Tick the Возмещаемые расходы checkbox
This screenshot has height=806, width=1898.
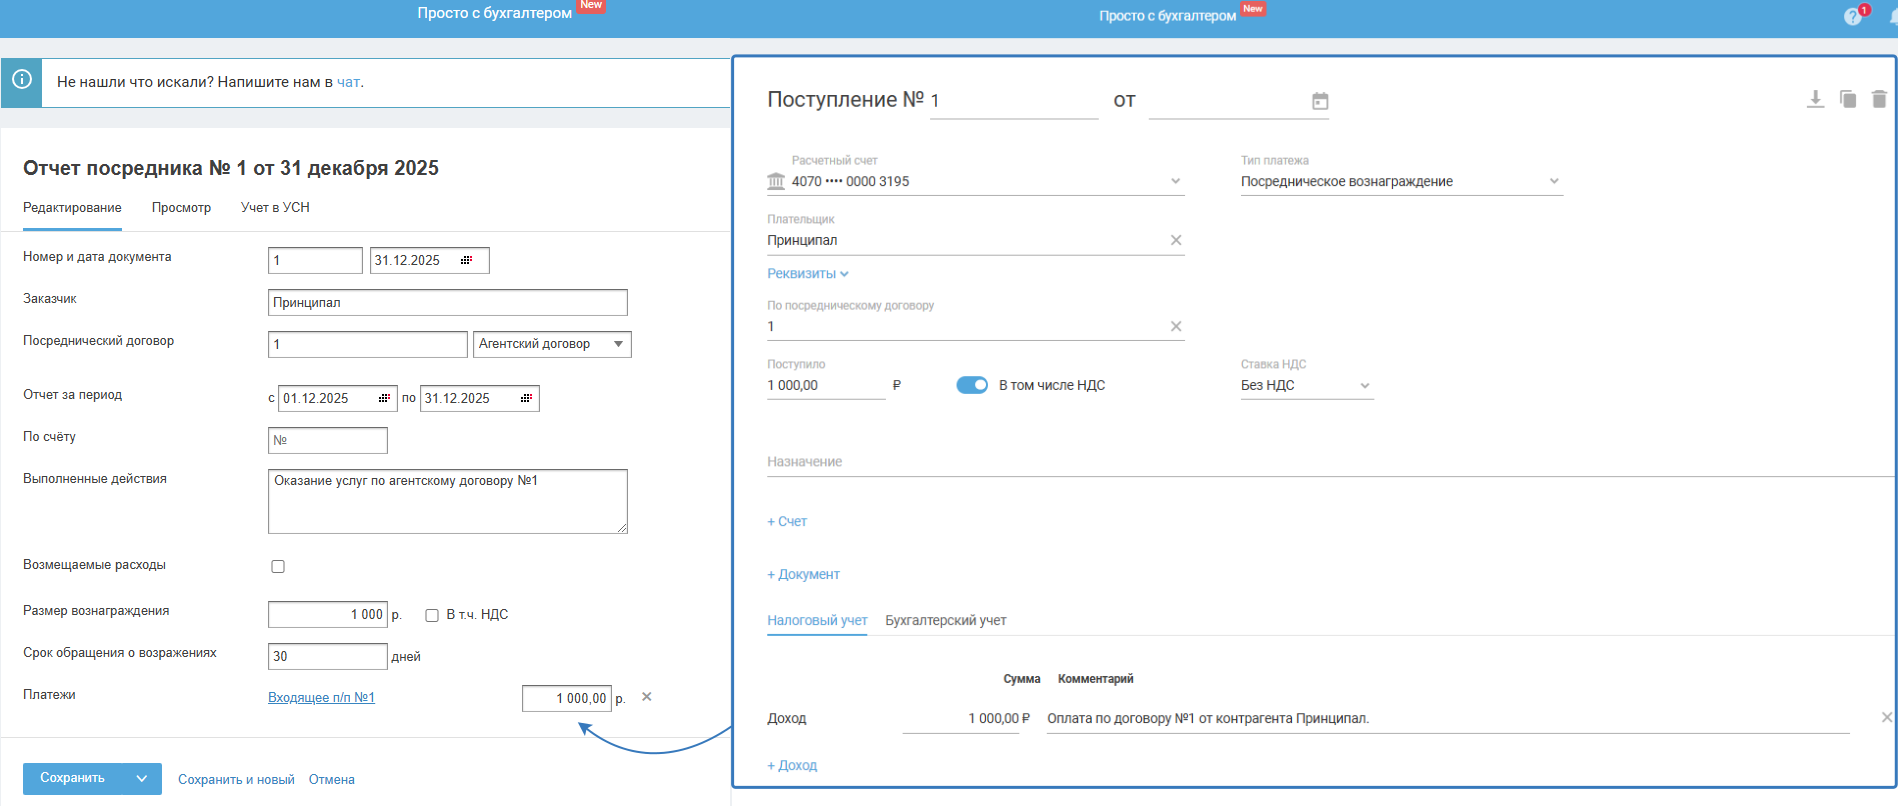(278, 566)
